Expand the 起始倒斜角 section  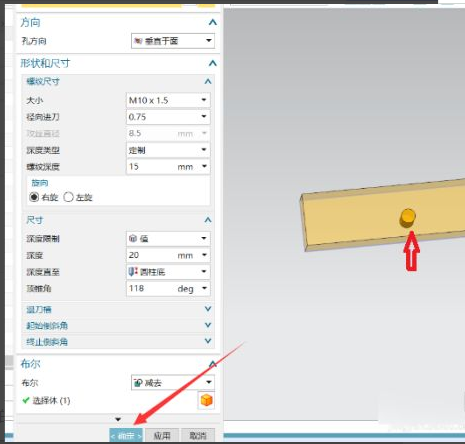[208, 325]
